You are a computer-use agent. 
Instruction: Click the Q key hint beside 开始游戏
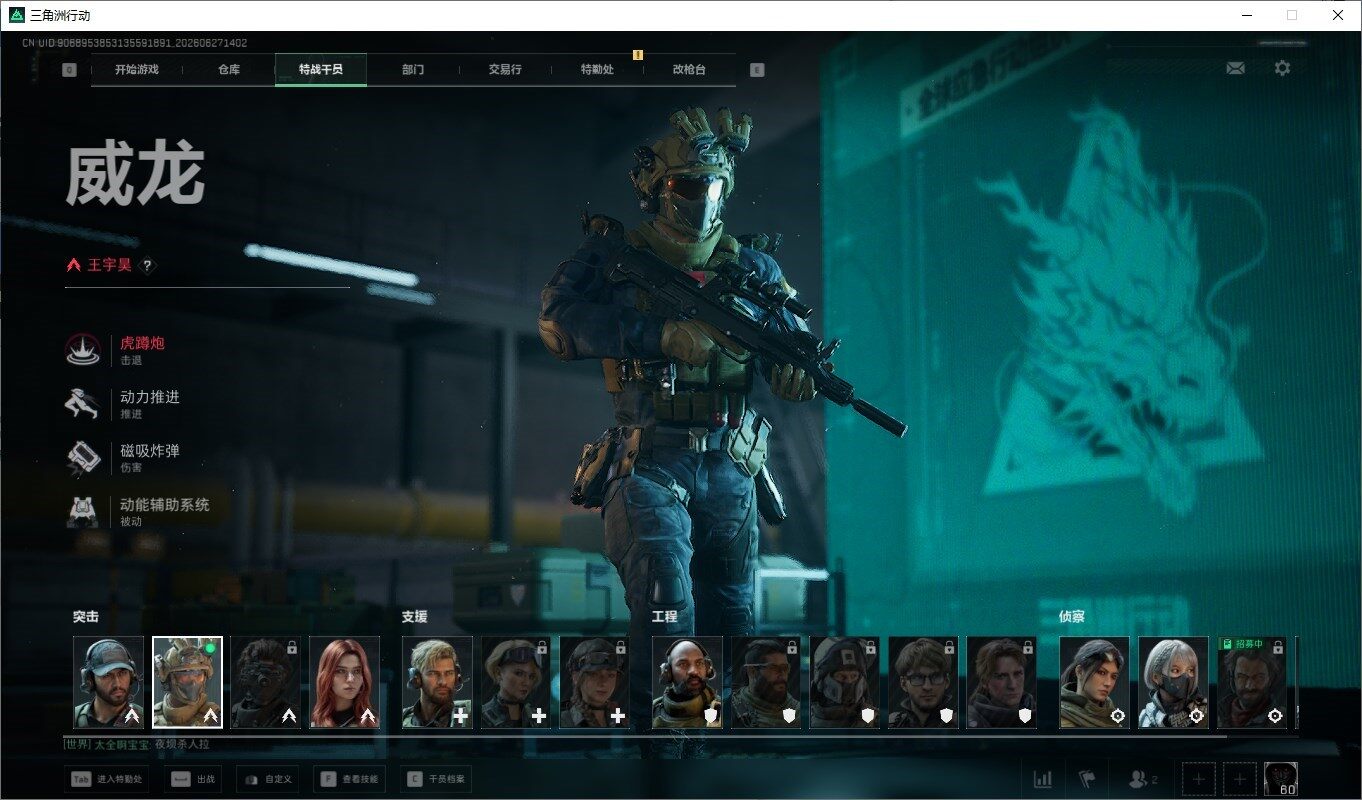[69, 70]
